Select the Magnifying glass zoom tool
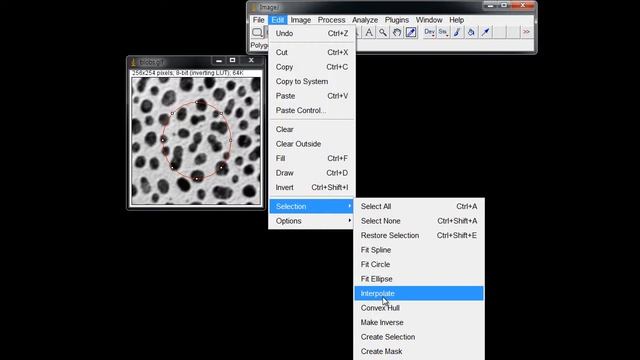640x360 pixels. point(383,32)
